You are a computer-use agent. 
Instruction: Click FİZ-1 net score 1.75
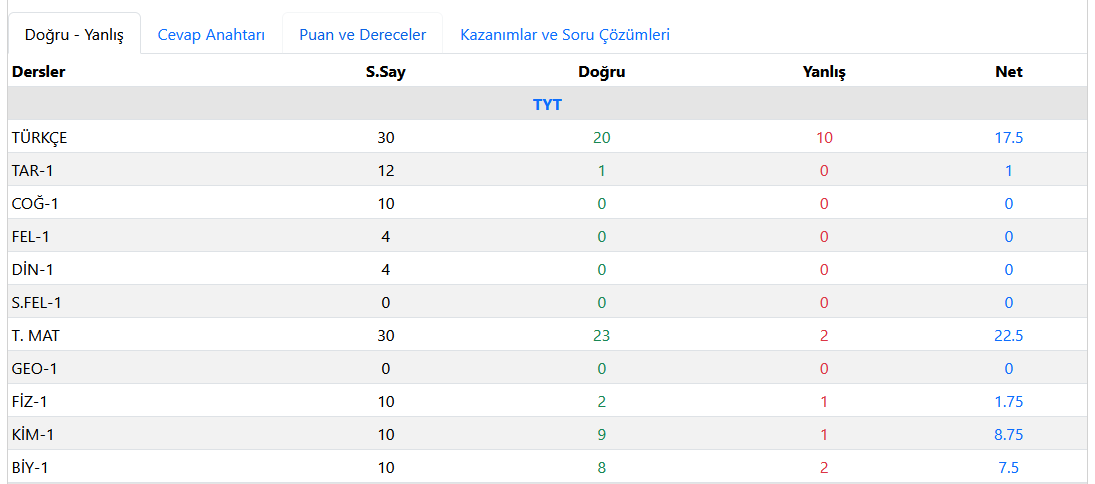click(1008, 402)
